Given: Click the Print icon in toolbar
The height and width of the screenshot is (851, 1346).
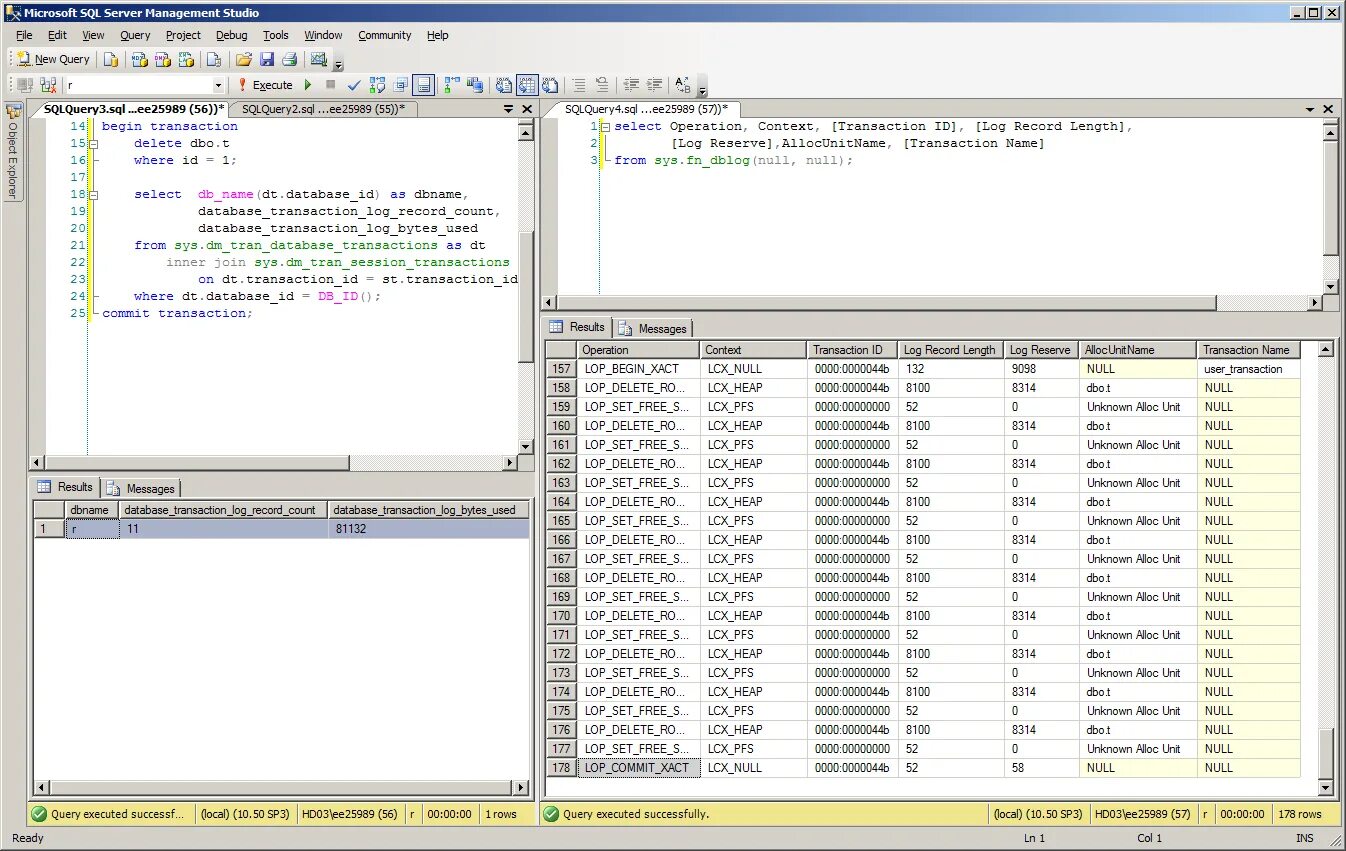Looking at the screenshot, I should (x=290, y=59).
